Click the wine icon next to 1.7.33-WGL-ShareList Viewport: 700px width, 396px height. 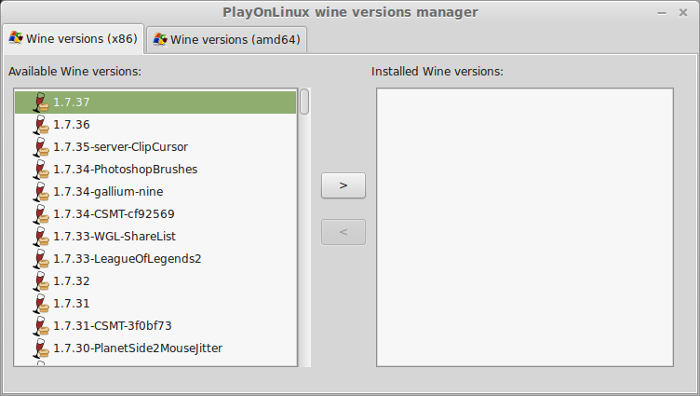pos(41,236)
